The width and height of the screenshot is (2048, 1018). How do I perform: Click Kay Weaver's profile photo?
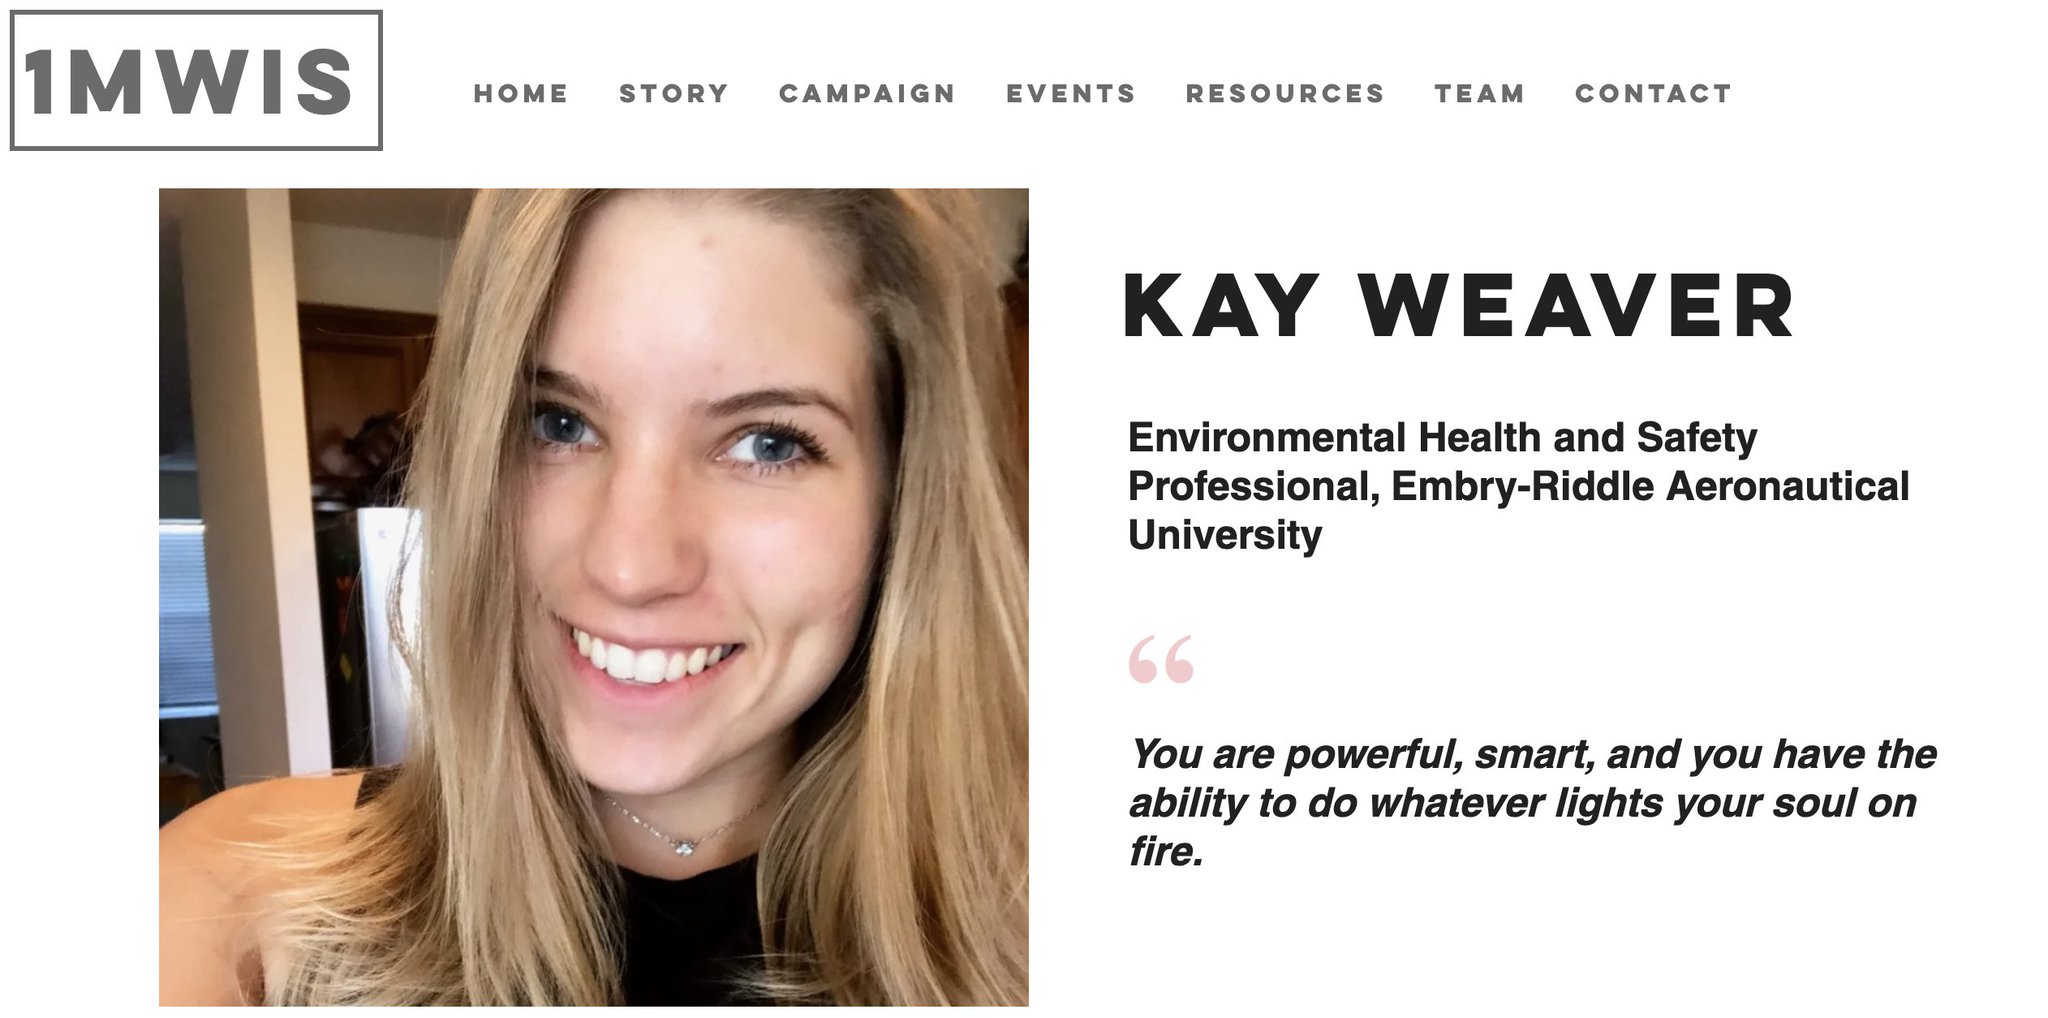[x=594, y=597]
